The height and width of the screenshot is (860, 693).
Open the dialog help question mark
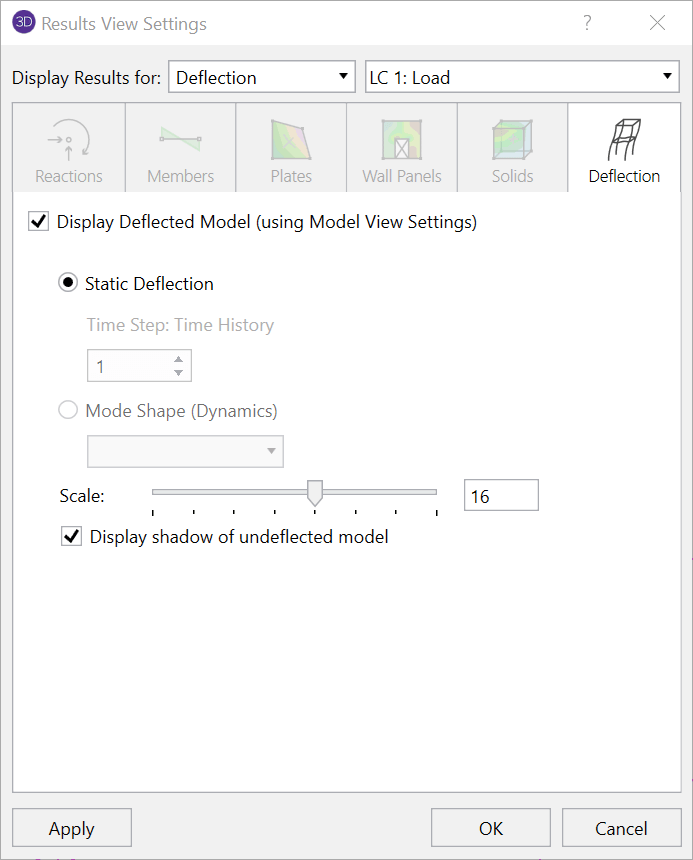click(587, 22)
